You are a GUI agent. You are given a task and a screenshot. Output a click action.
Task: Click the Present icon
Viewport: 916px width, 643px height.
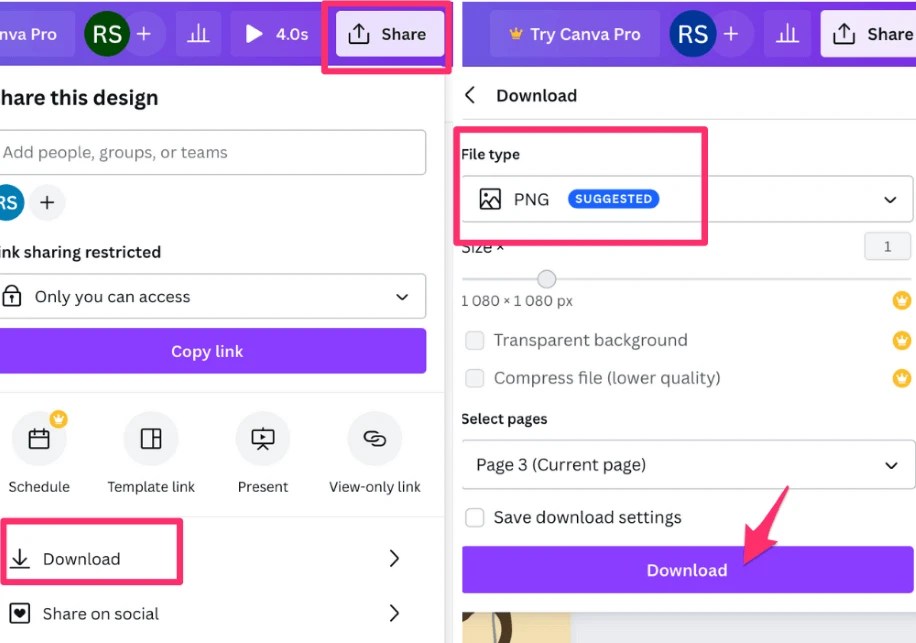(262, 438)
